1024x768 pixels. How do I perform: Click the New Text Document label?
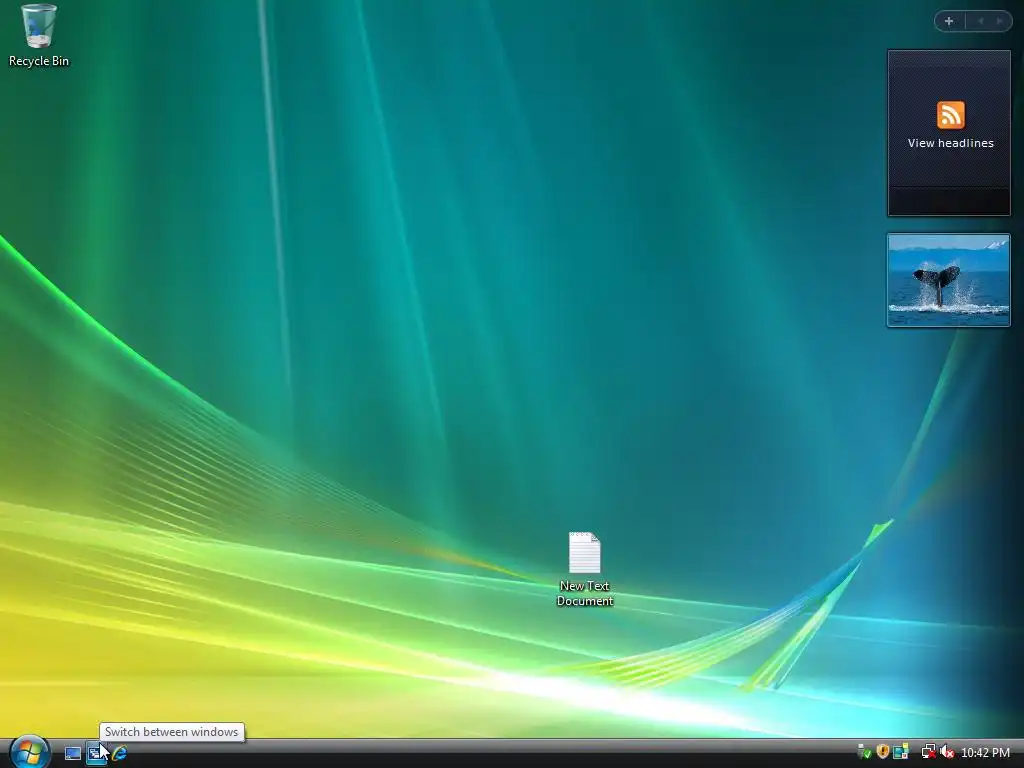584,593
